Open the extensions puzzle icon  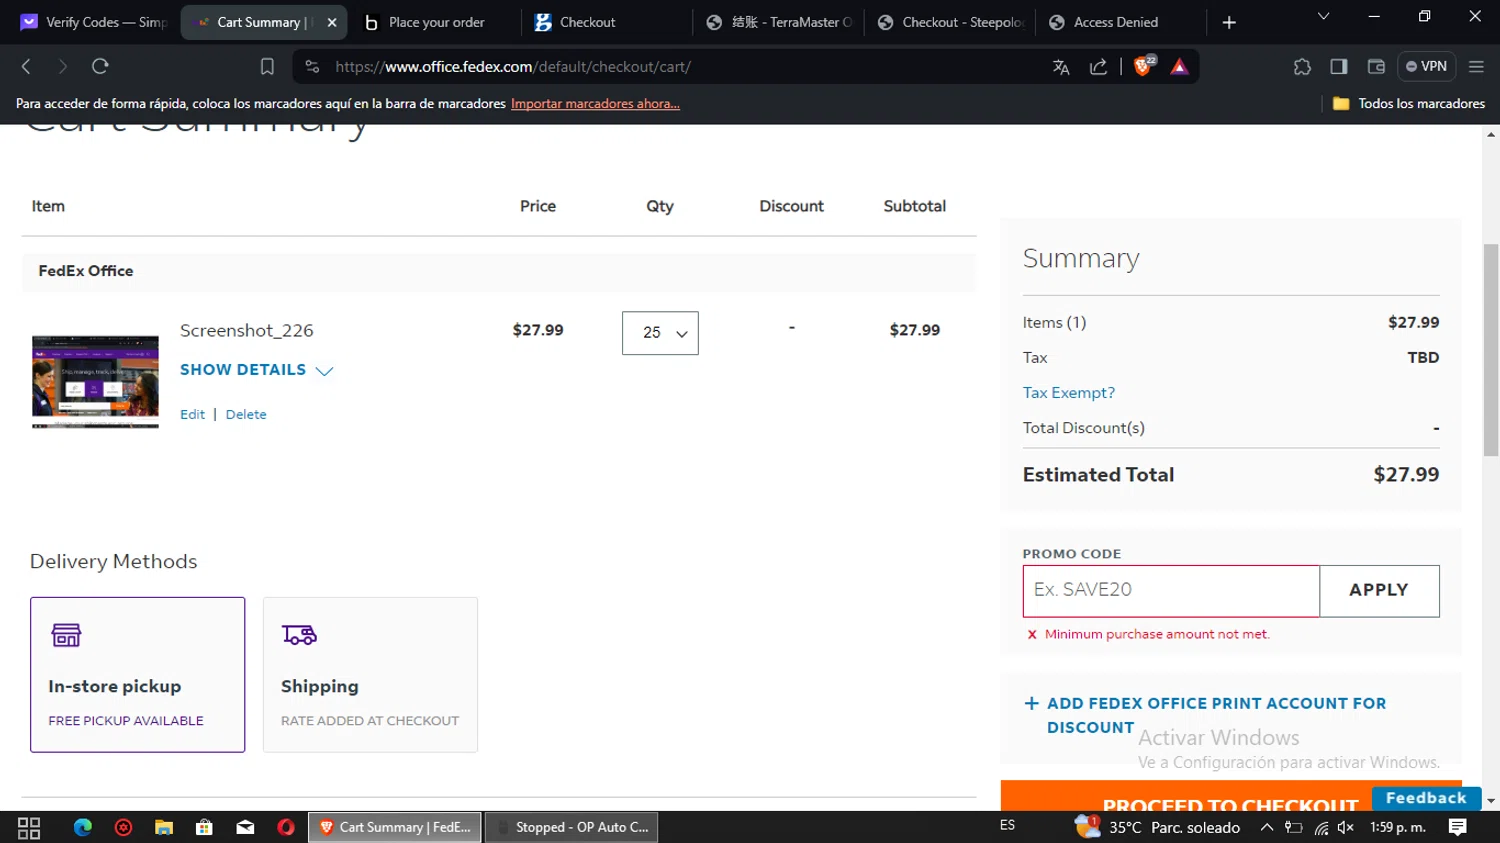pyautogui.click(x=1302, y=67)
